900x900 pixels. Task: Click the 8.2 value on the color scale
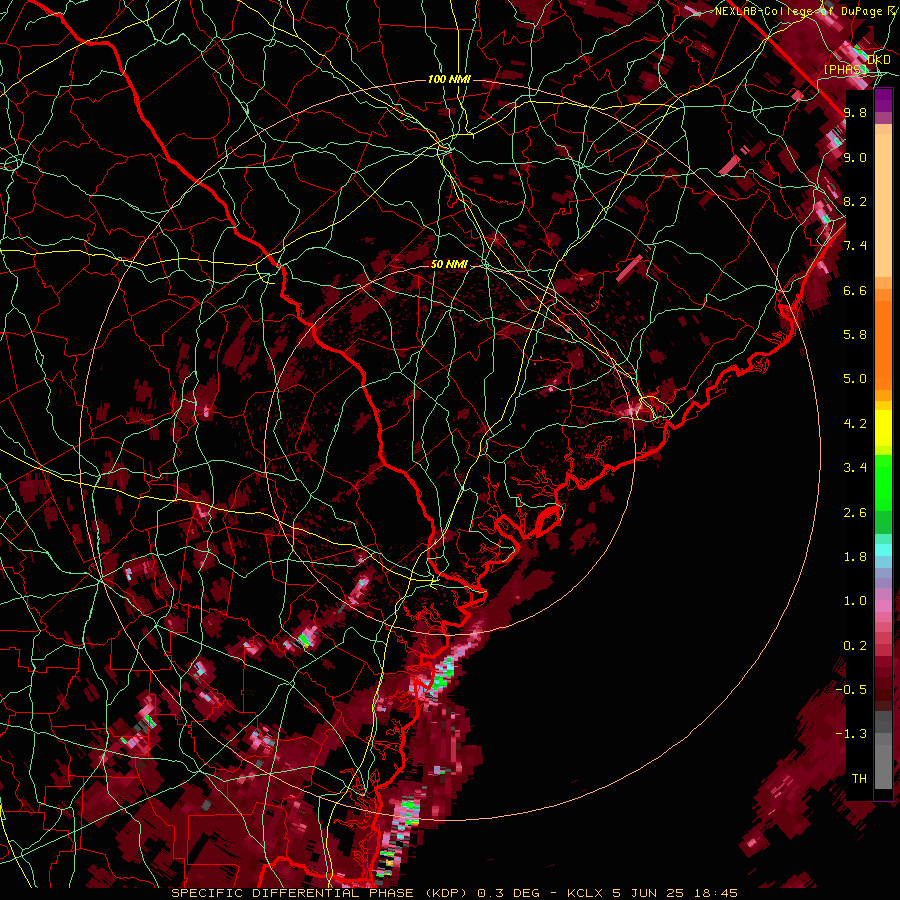click(855, 202)
